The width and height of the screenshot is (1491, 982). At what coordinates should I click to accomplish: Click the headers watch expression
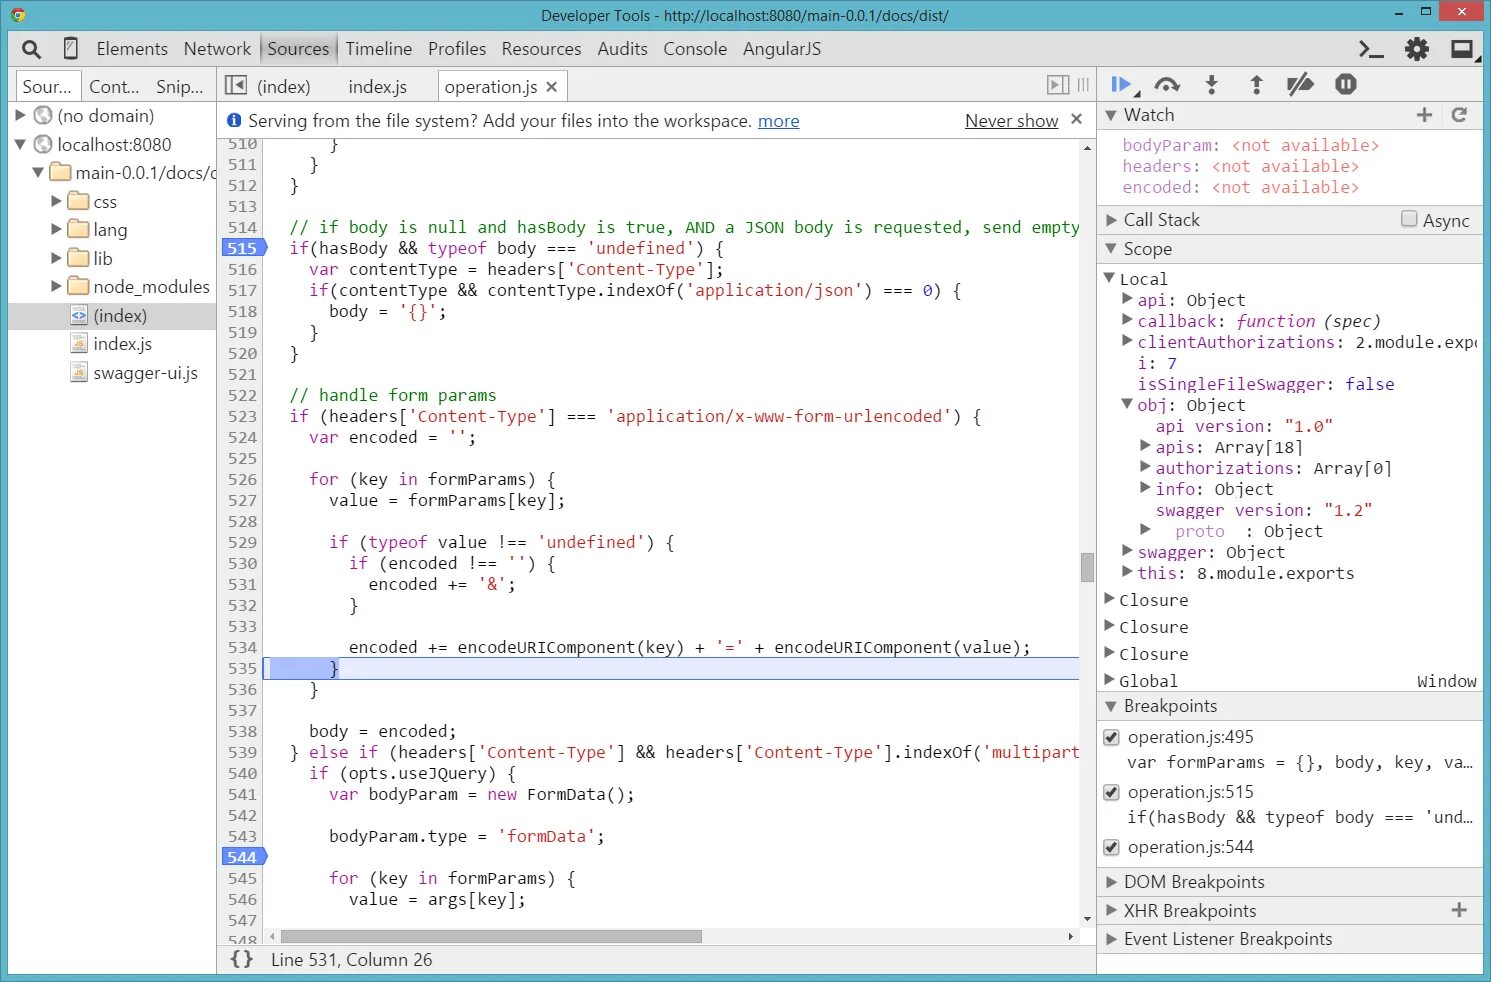pos(1240,166)
